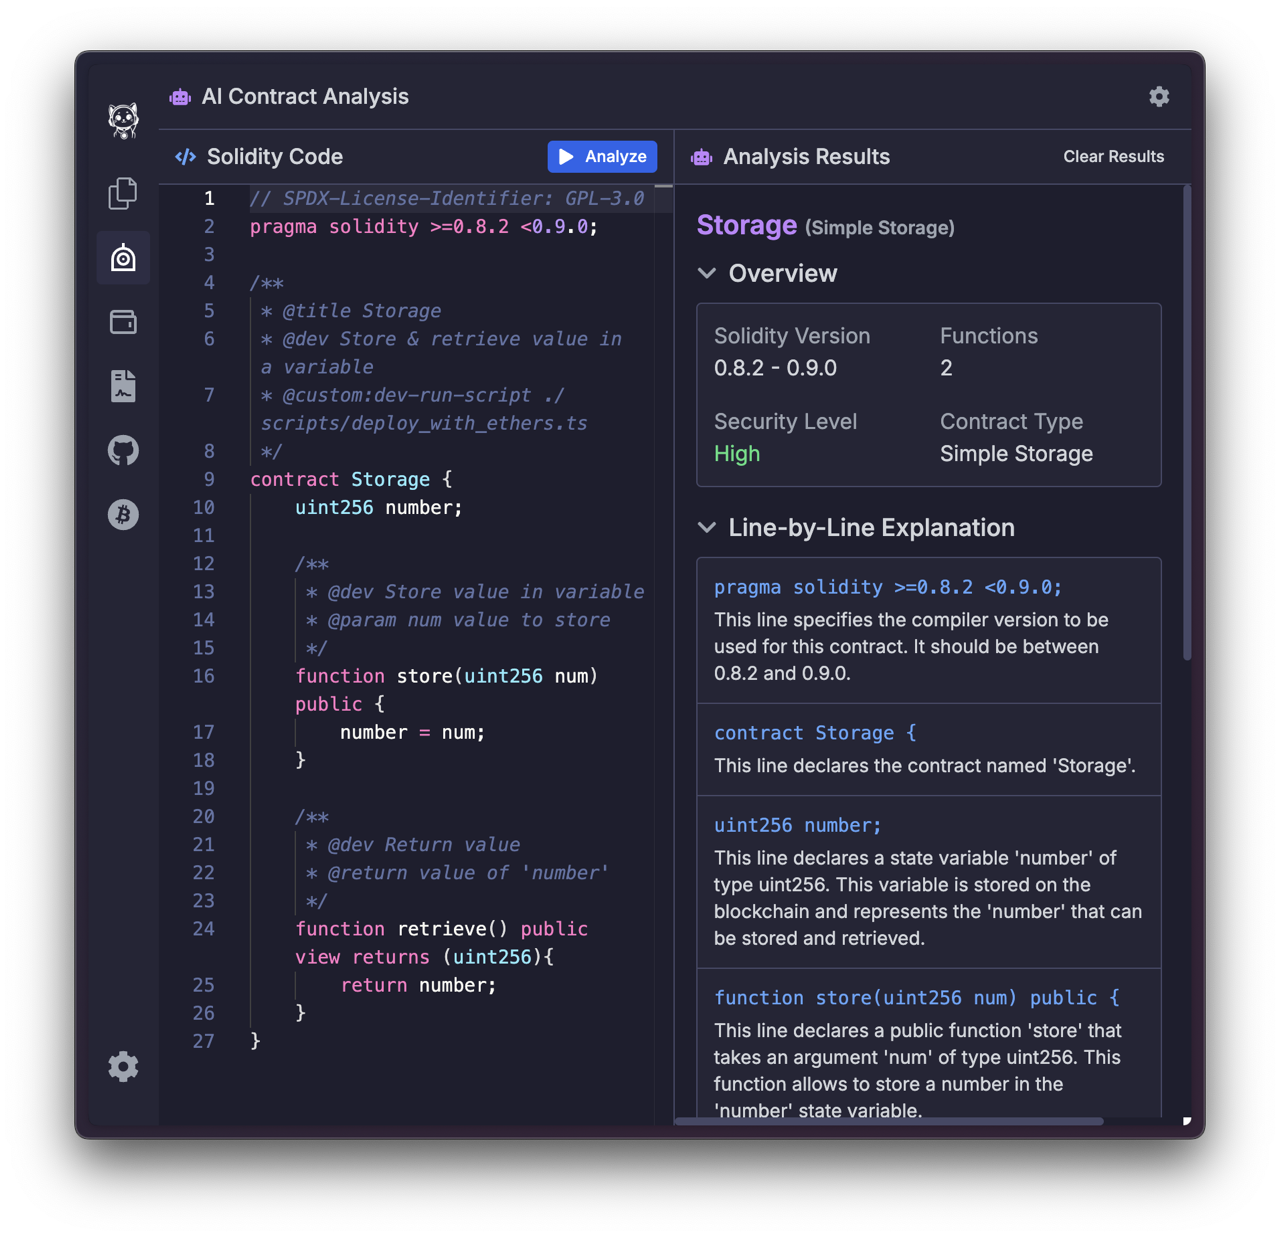
Task: Click the GitHub icon in the sidebar
Action: pos(123,450)
